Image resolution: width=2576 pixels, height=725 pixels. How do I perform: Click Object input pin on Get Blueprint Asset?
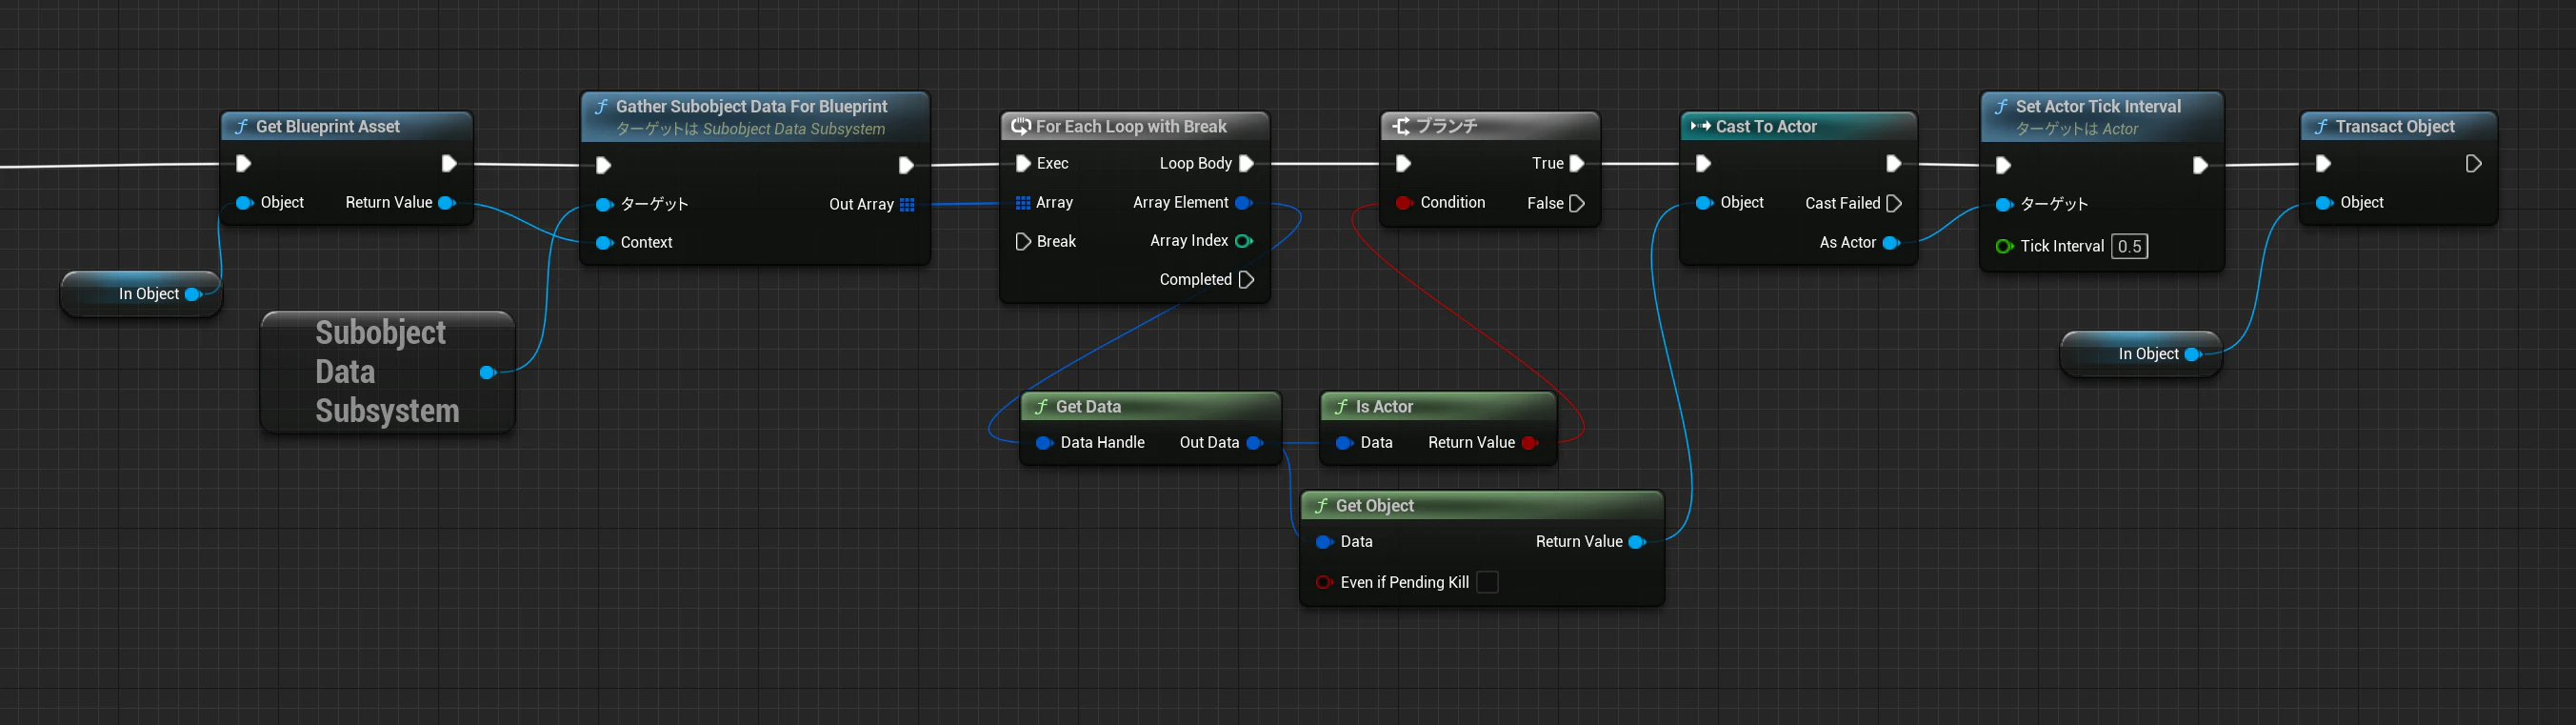pos(244,203)
